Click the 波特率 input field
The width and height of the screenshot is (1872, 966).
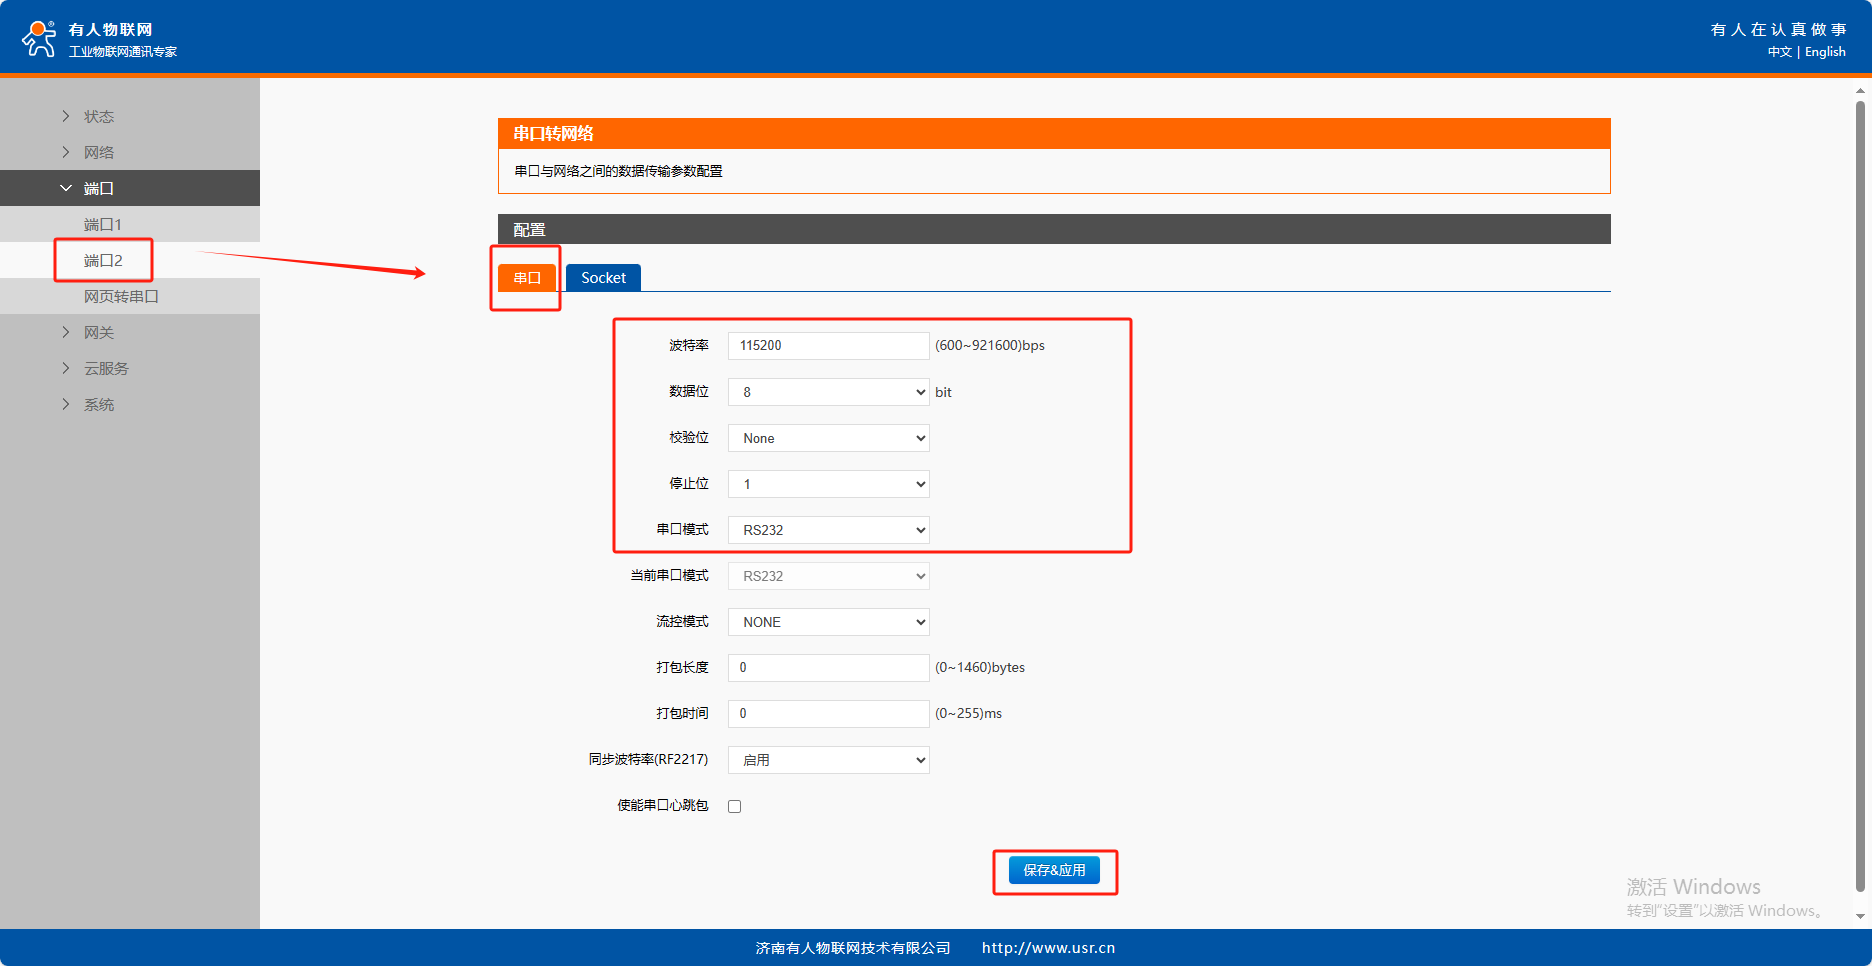click(x=828, y=346)
